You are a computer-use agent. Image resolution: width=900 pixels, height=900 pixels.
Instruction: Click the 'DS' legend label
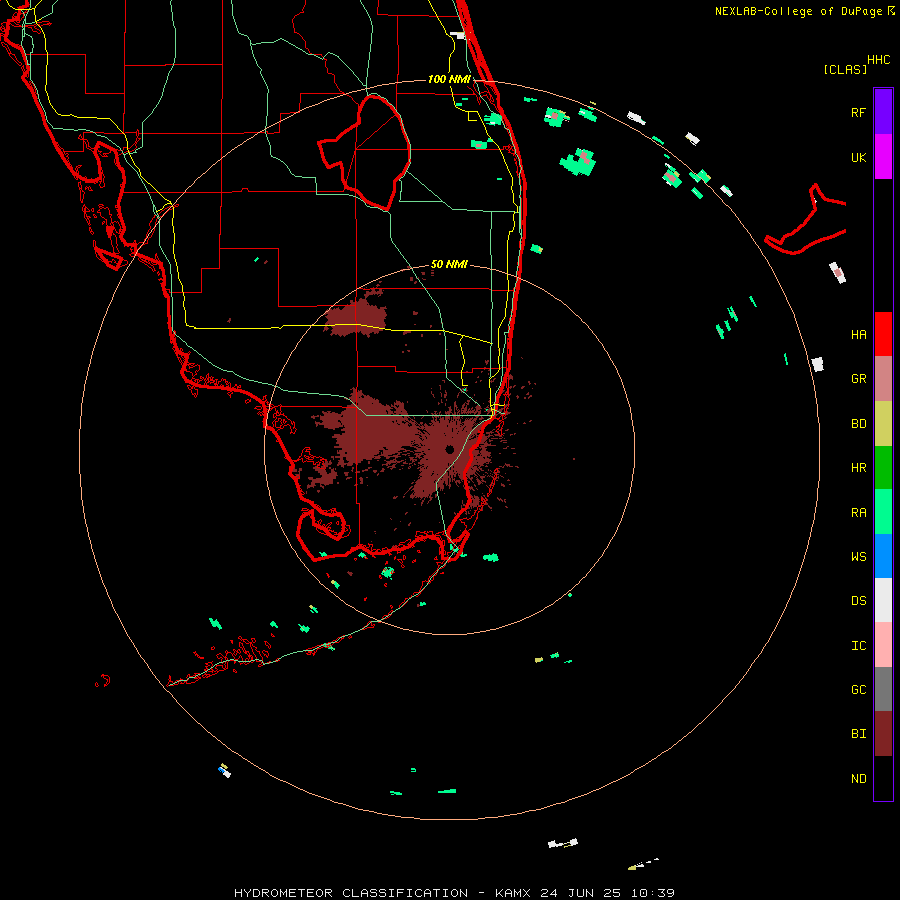pos(858,601)
